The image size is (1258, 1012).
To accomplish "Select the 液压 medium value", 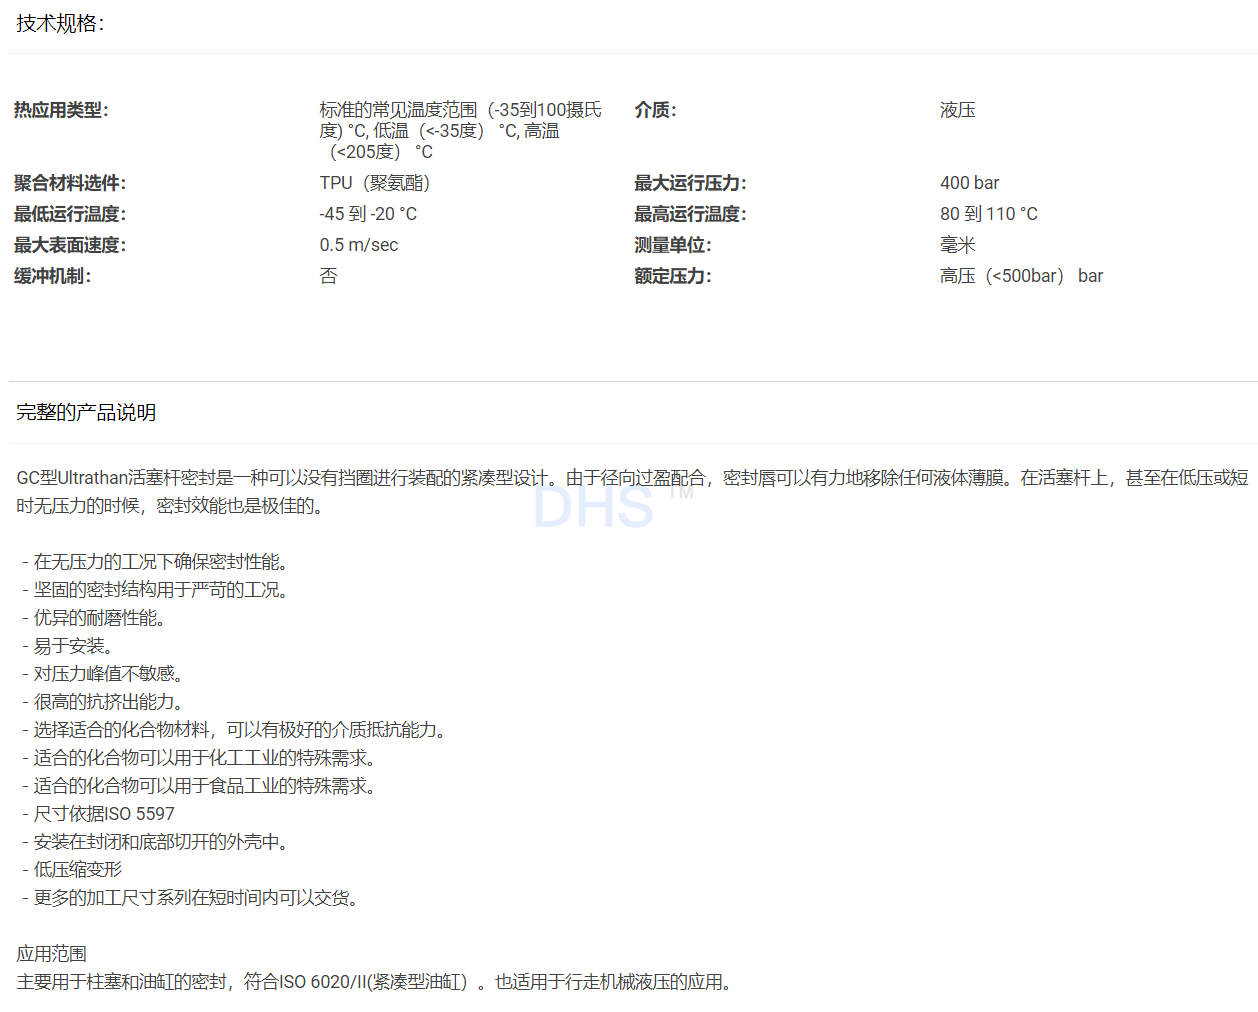I will click(x=957, y=110).
